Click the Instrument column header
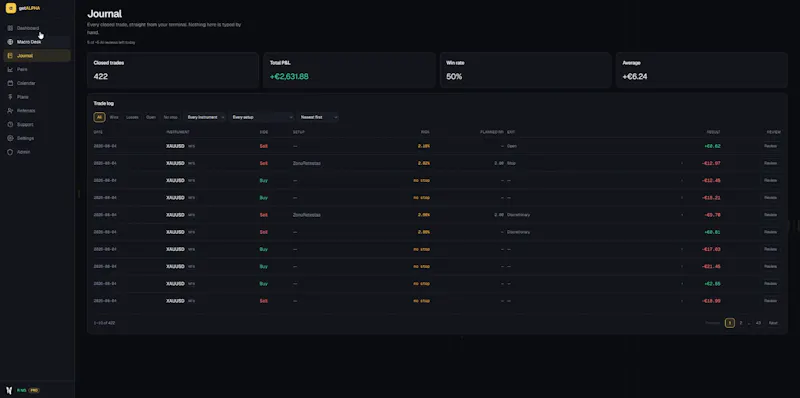Screen dimensions: 800x398 coord(178,132)
